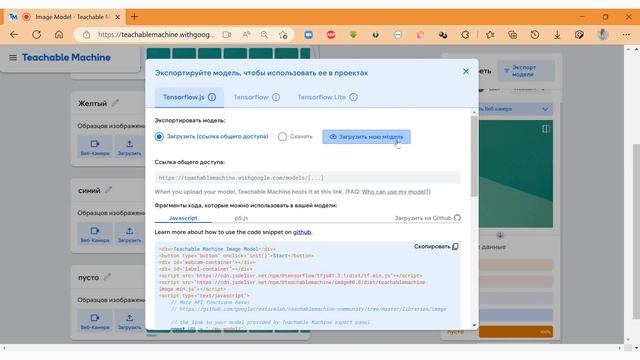
Task: Click the read aloud icon in address bar
Action: click(x=246, y=35)
